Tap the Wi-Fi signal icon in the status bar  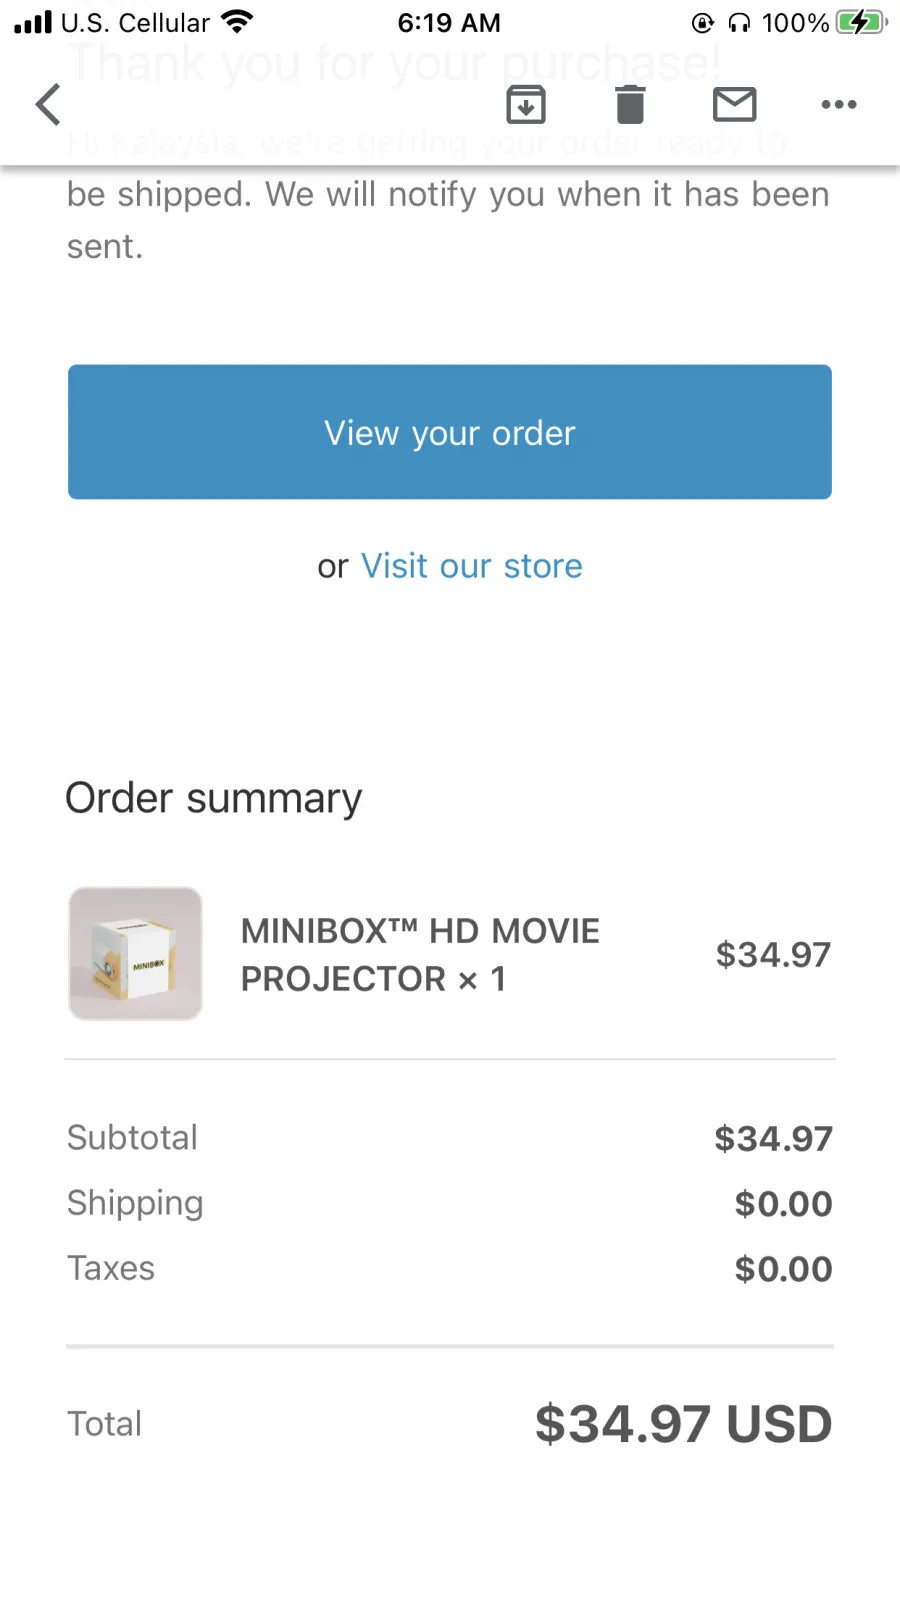coord(237,22)
